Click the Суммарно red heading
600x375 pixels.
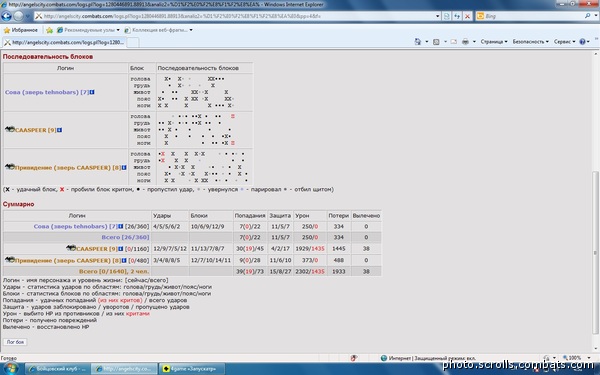click(x=18, y=204)
